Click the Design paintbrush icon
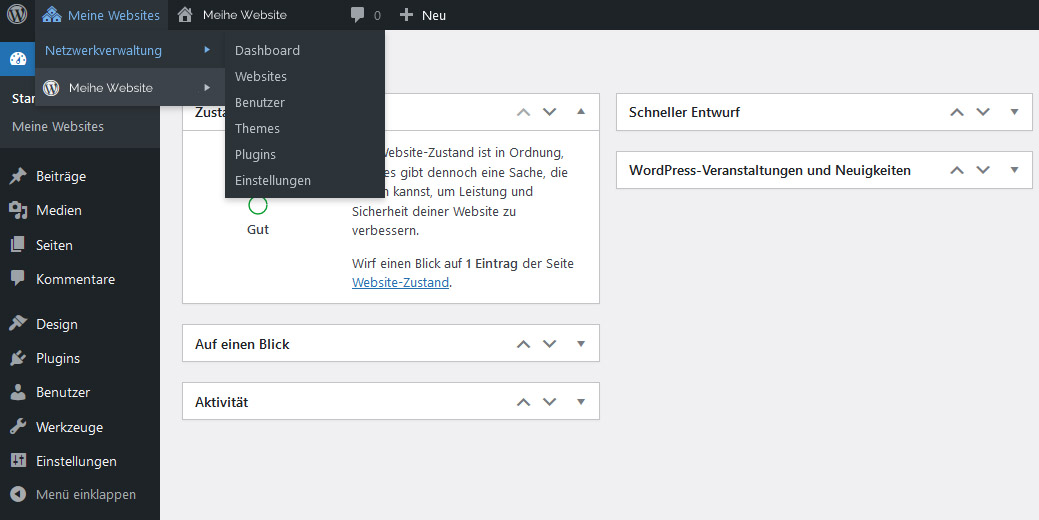Viewport: 1039px width, 520px height. pos(18,324)
